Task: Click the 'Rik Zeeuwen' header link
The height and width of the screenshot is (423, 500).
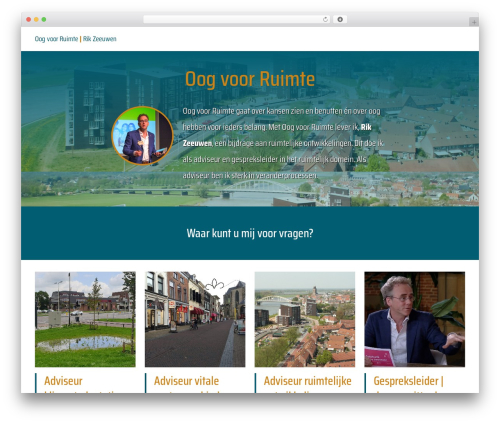Action: tap(100, 39)
